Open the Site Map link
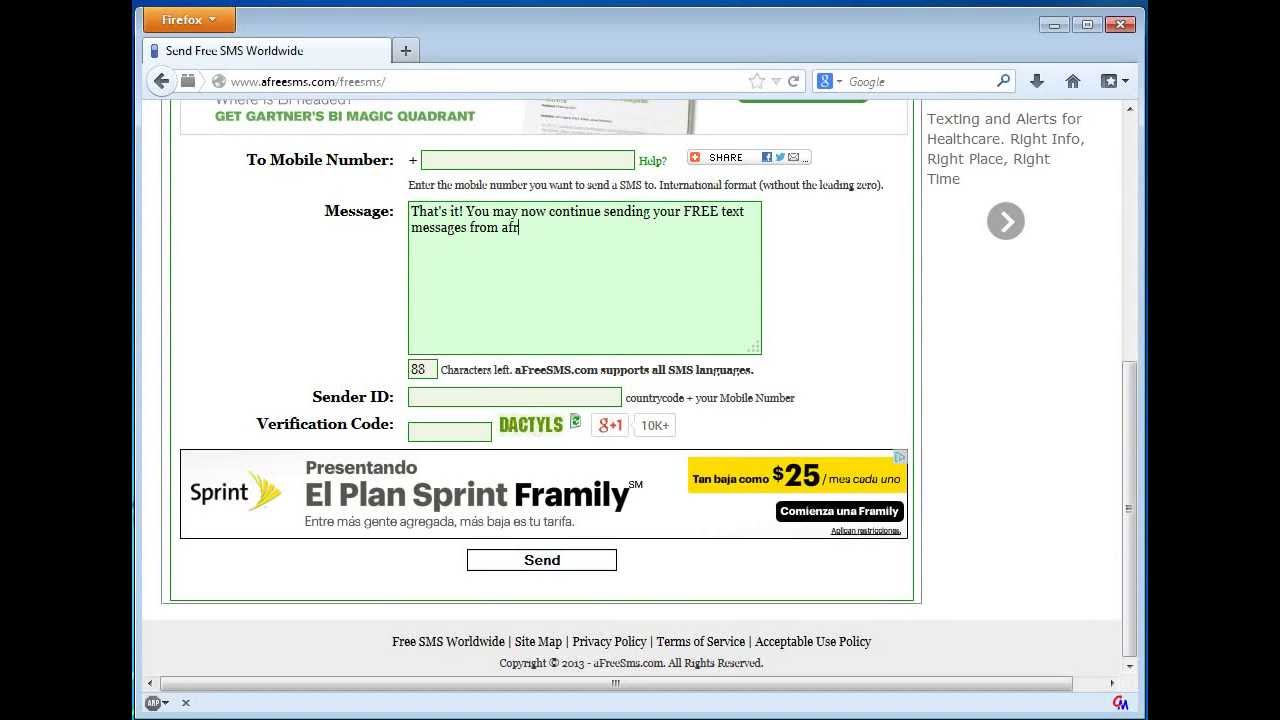The width and height of the screenshot is (1280, 720). pyautogui.click(x=538, y=642)
